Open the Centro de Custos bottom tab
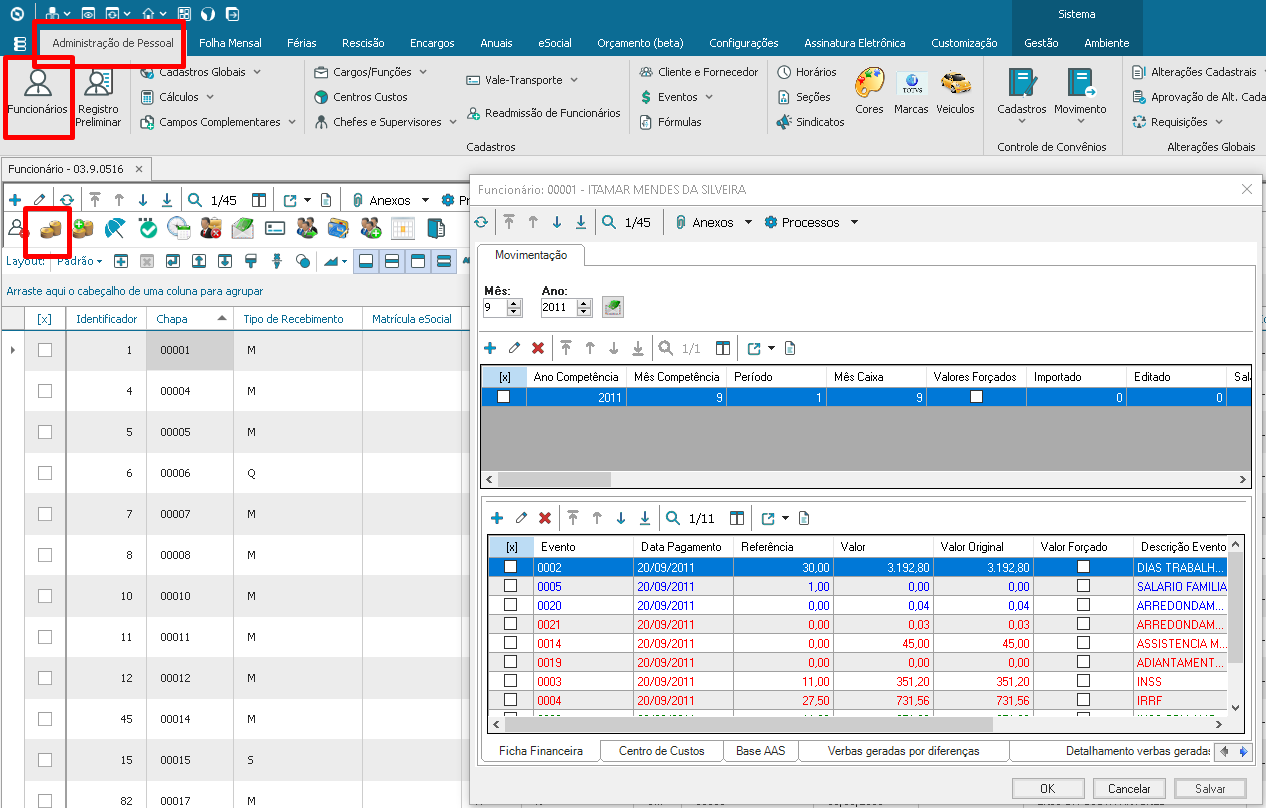The image size is (1266, 808). tap(661, 751)
